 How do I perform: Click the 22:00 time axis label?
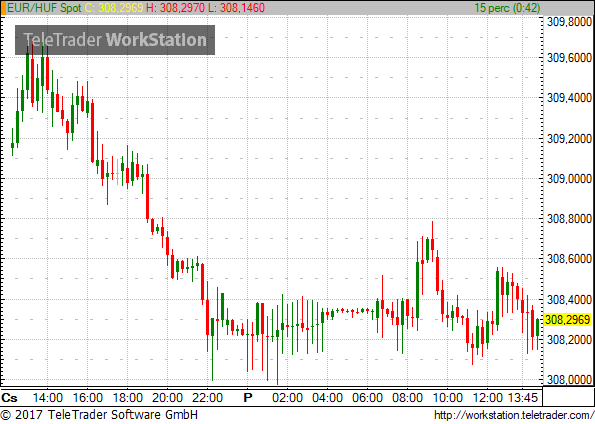[207, 398]
